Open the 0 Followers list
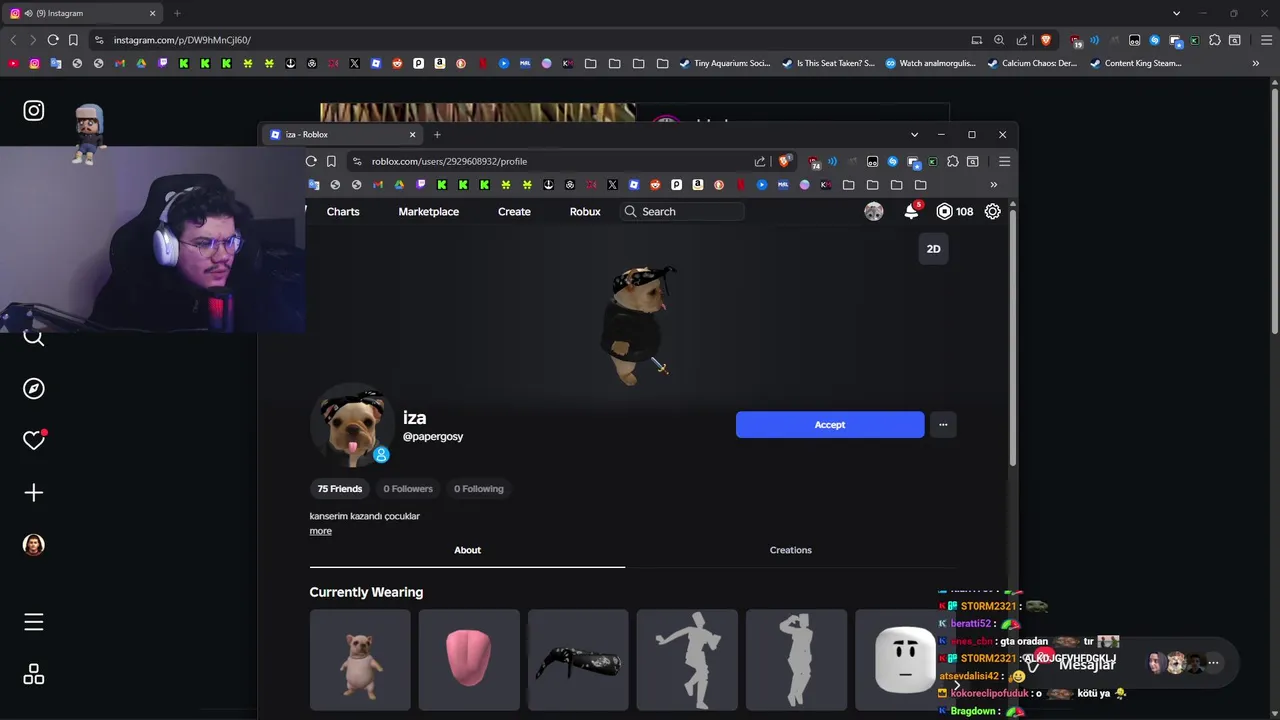This screenshot has height=720, width=1280. click(x=408, y=489)
